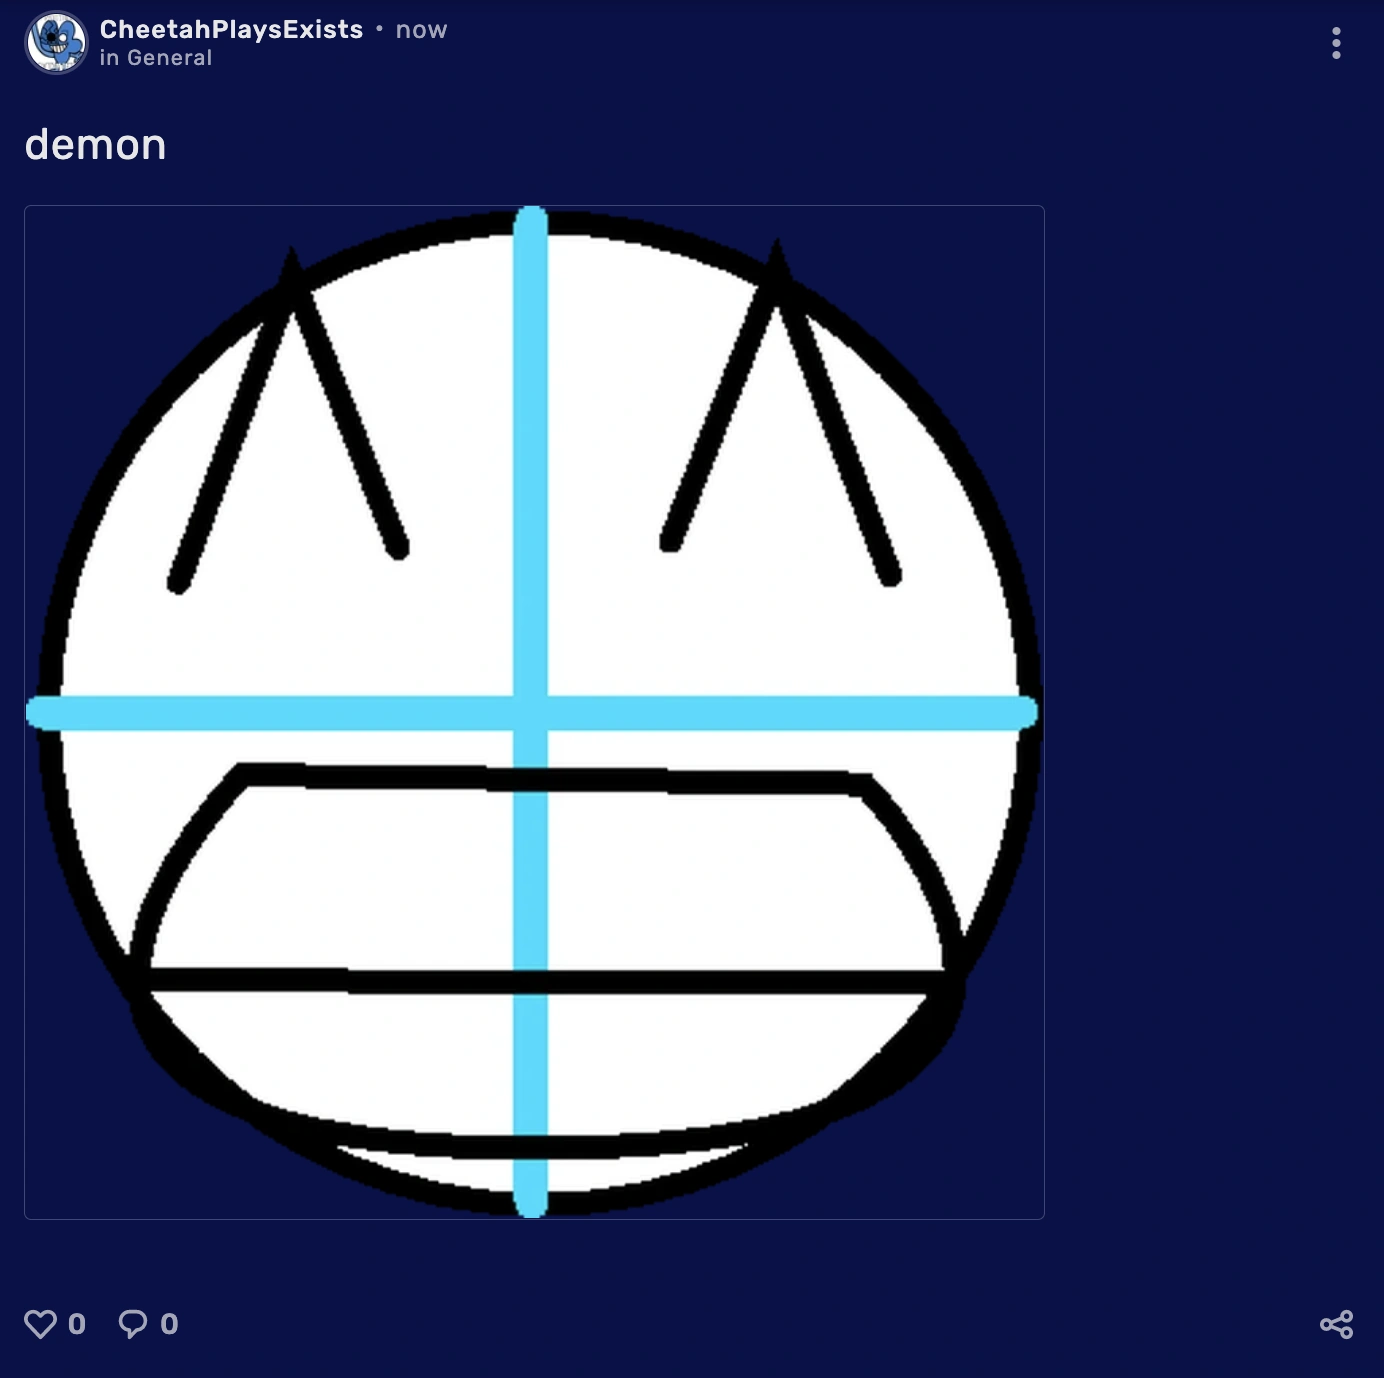Viewport: 1384px width, 1378px height.
Task: Click the blue horizontal line's right end
Action: tap(1020, 713)
